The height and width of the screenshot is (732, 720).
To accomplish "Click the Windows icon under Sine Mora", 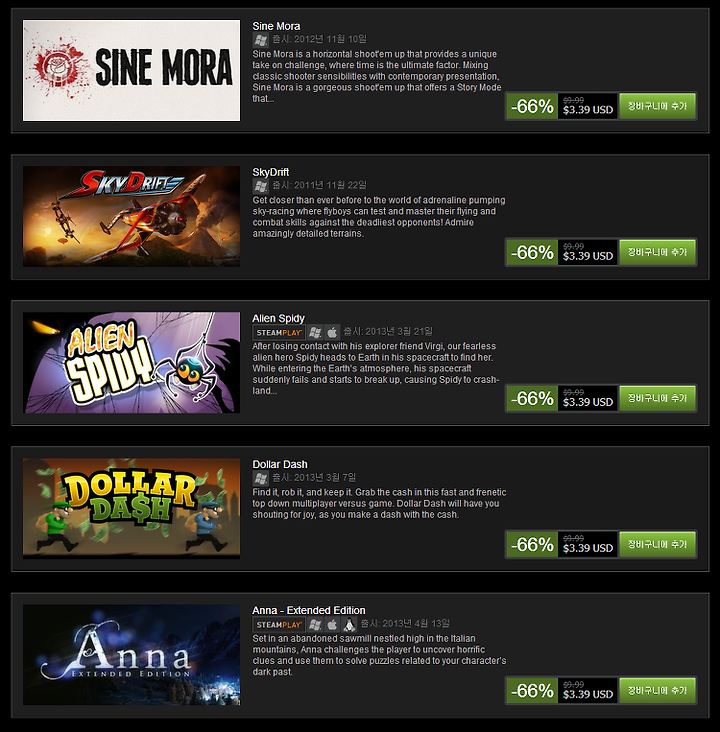I will point(261,40).
